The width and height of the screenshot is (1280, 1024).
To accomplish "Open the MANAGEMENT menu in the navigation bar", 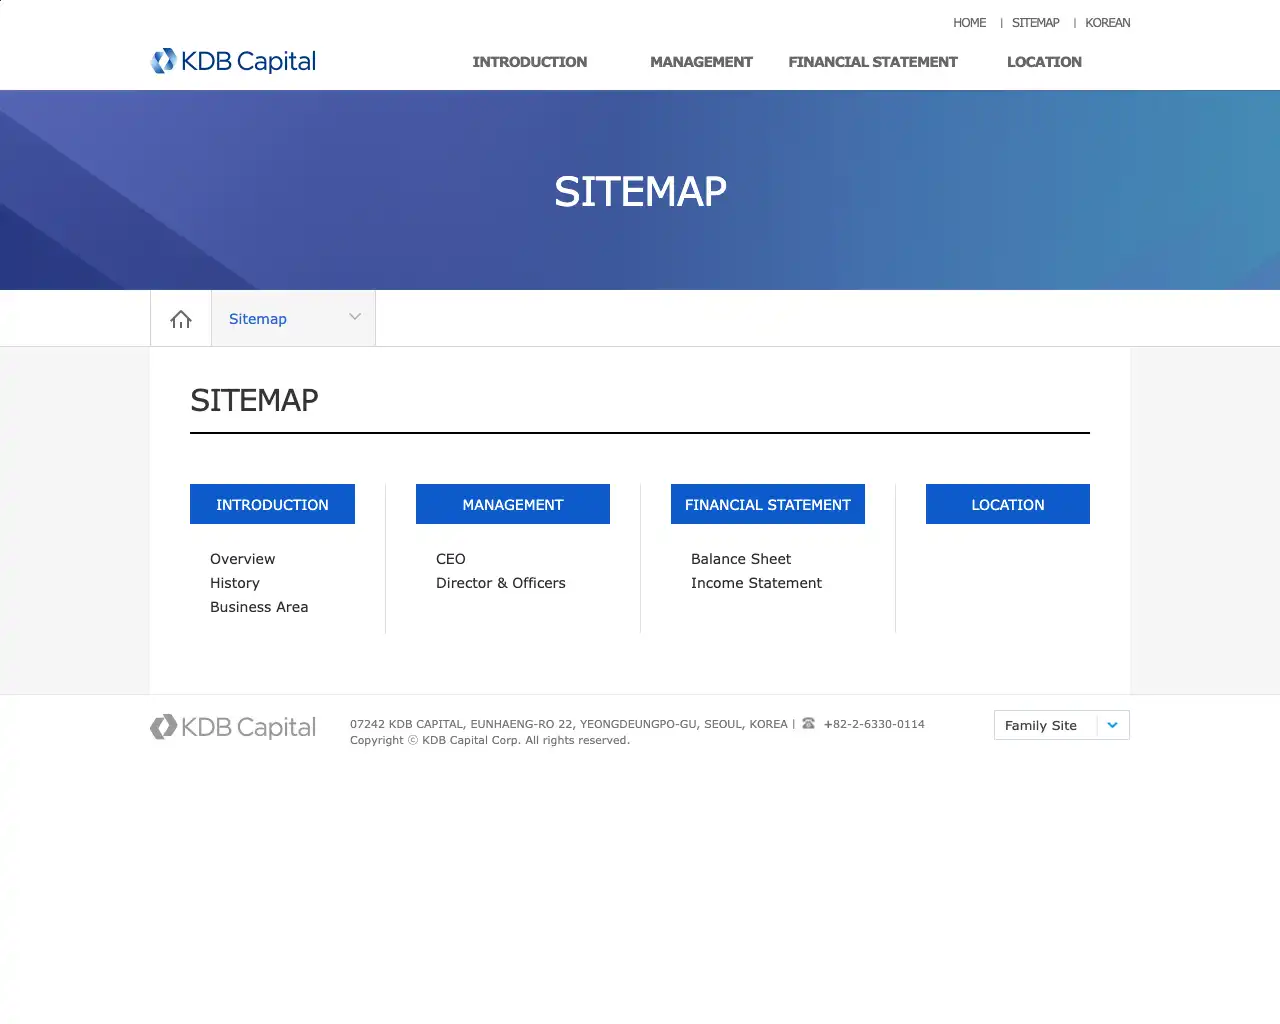I will (701, 62).
